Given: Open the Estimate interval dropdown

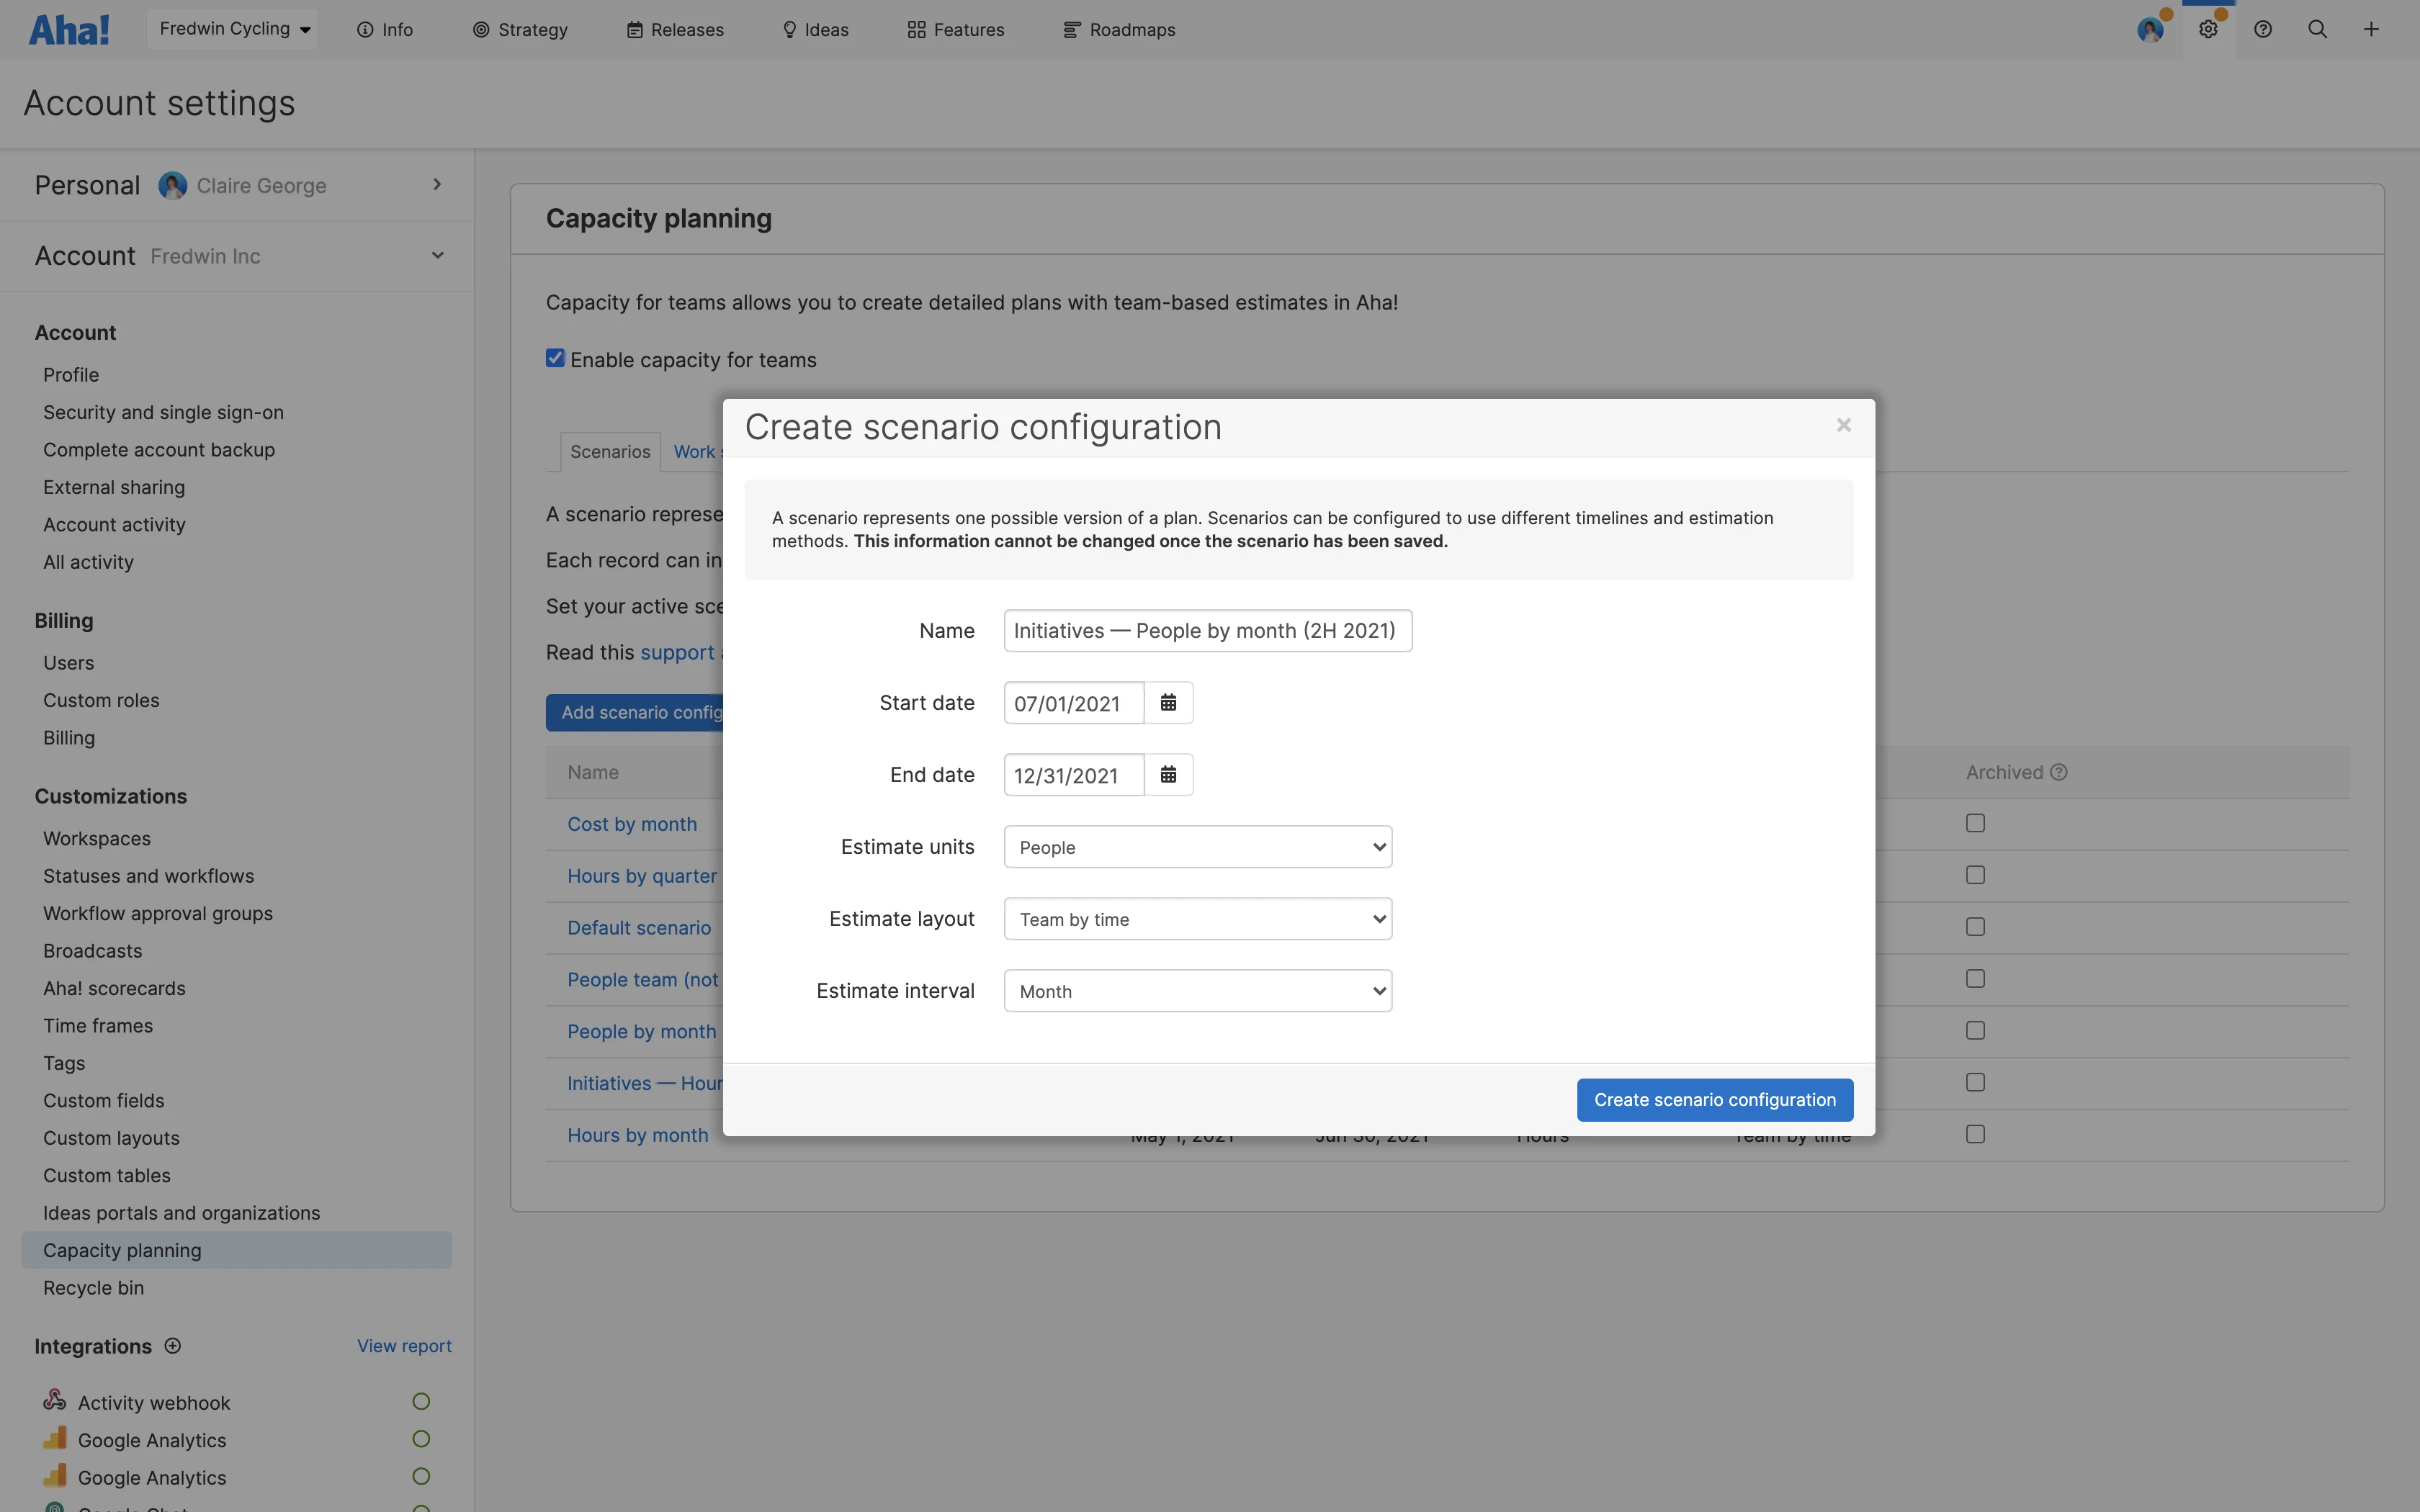Looking at the screenshot, I should (x=1198, y=991).
